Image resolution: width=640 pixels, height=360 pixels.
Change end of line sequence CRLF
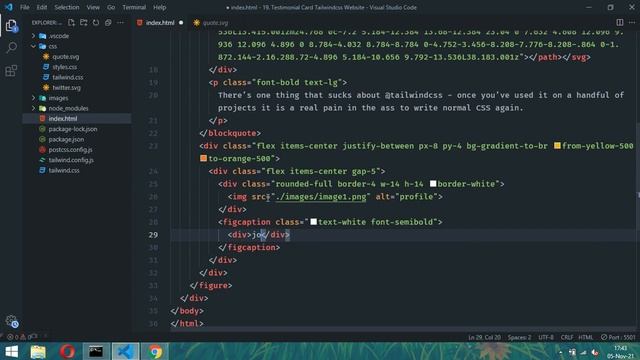point(567,337)
